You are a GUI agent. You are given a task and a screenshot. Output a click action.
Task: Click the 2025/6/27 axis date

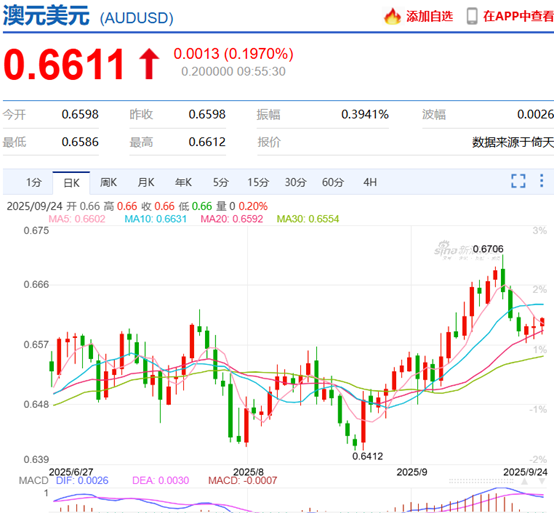point(71,472)
